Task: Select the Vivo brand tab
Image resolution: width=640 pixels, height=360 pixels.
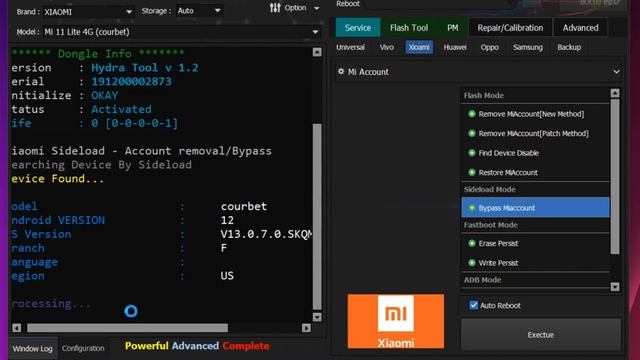Action: click(x=387, y=47)
